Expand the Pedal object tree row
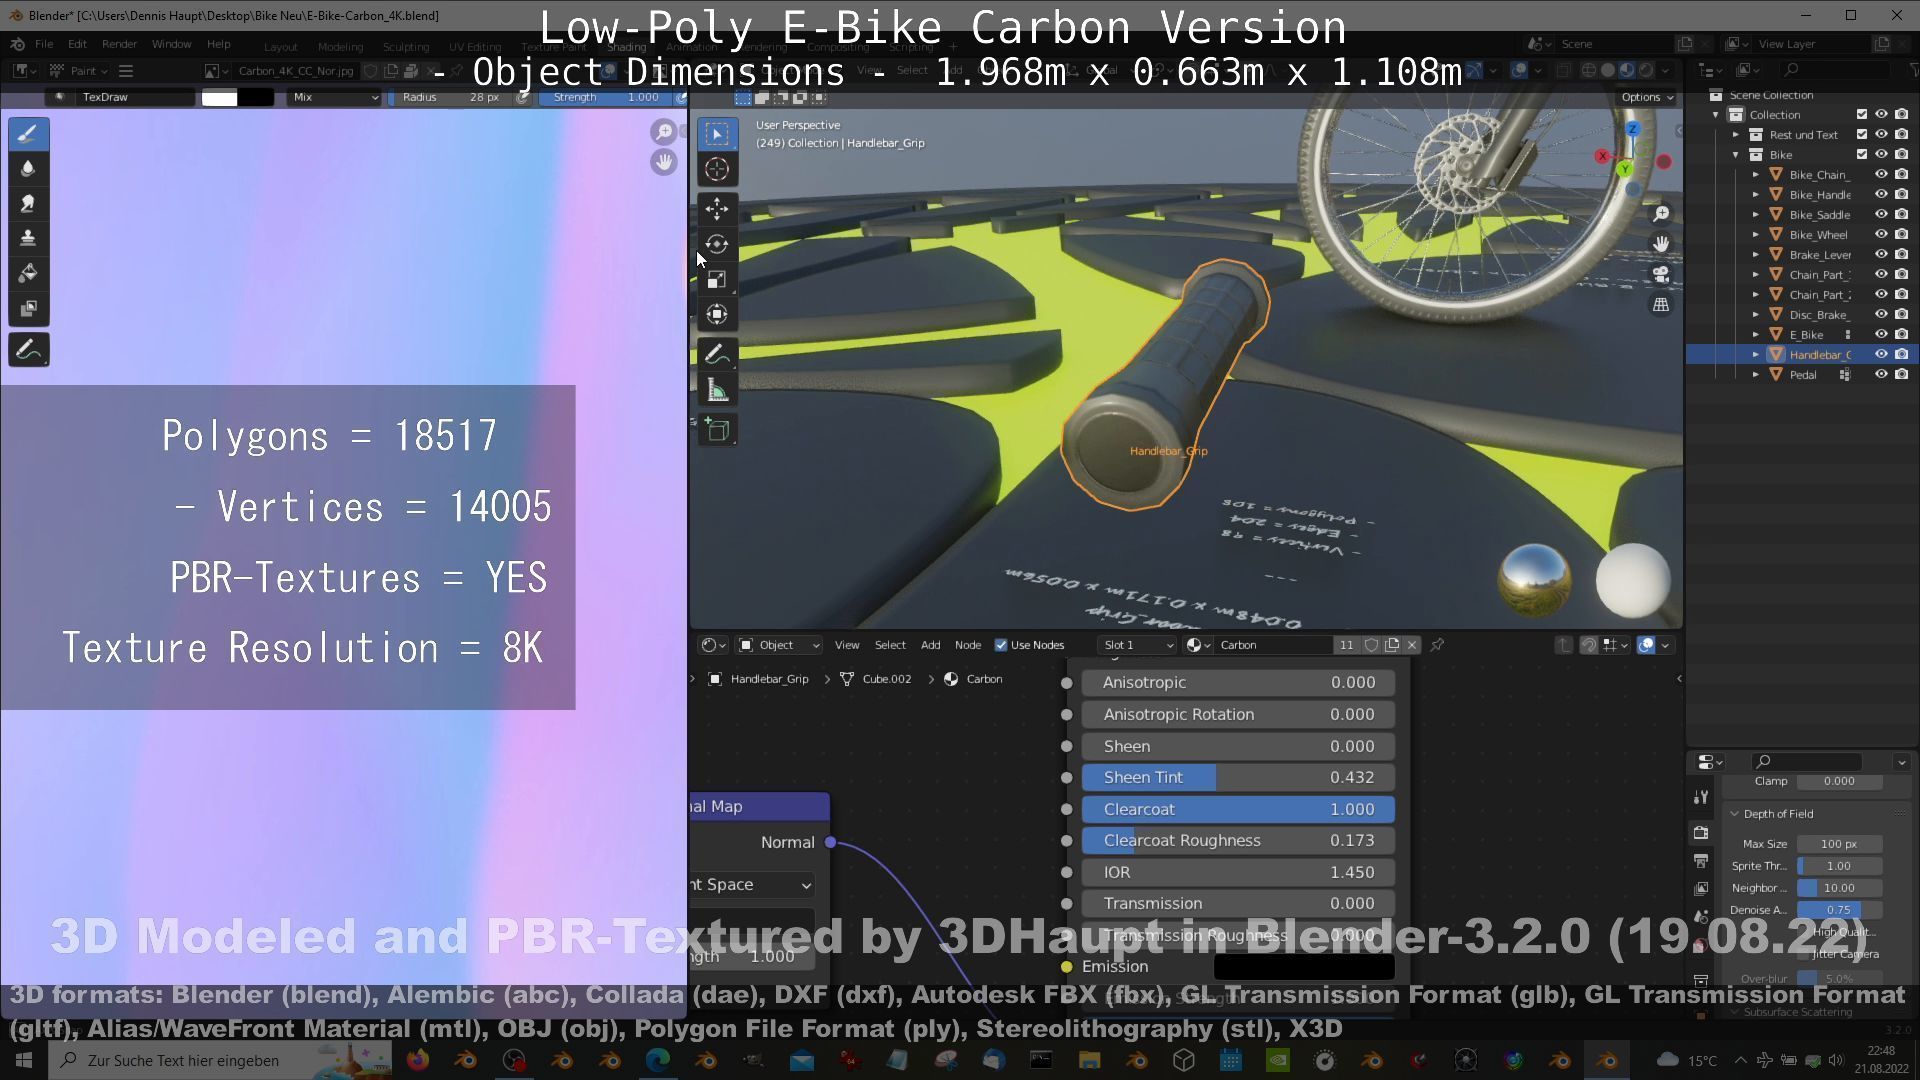The image size is (1920, 1080). [x=1755, y=375]
